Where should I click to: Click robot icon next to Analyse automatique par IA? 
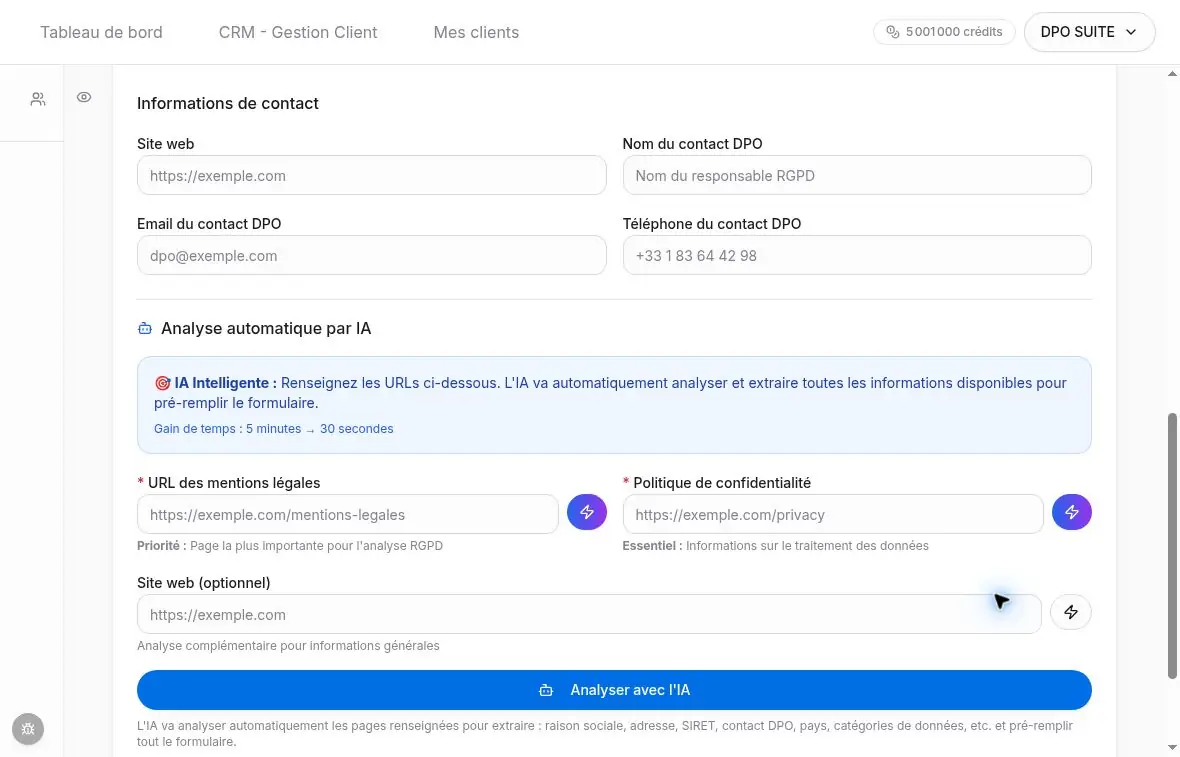click(x=144, y=329)
